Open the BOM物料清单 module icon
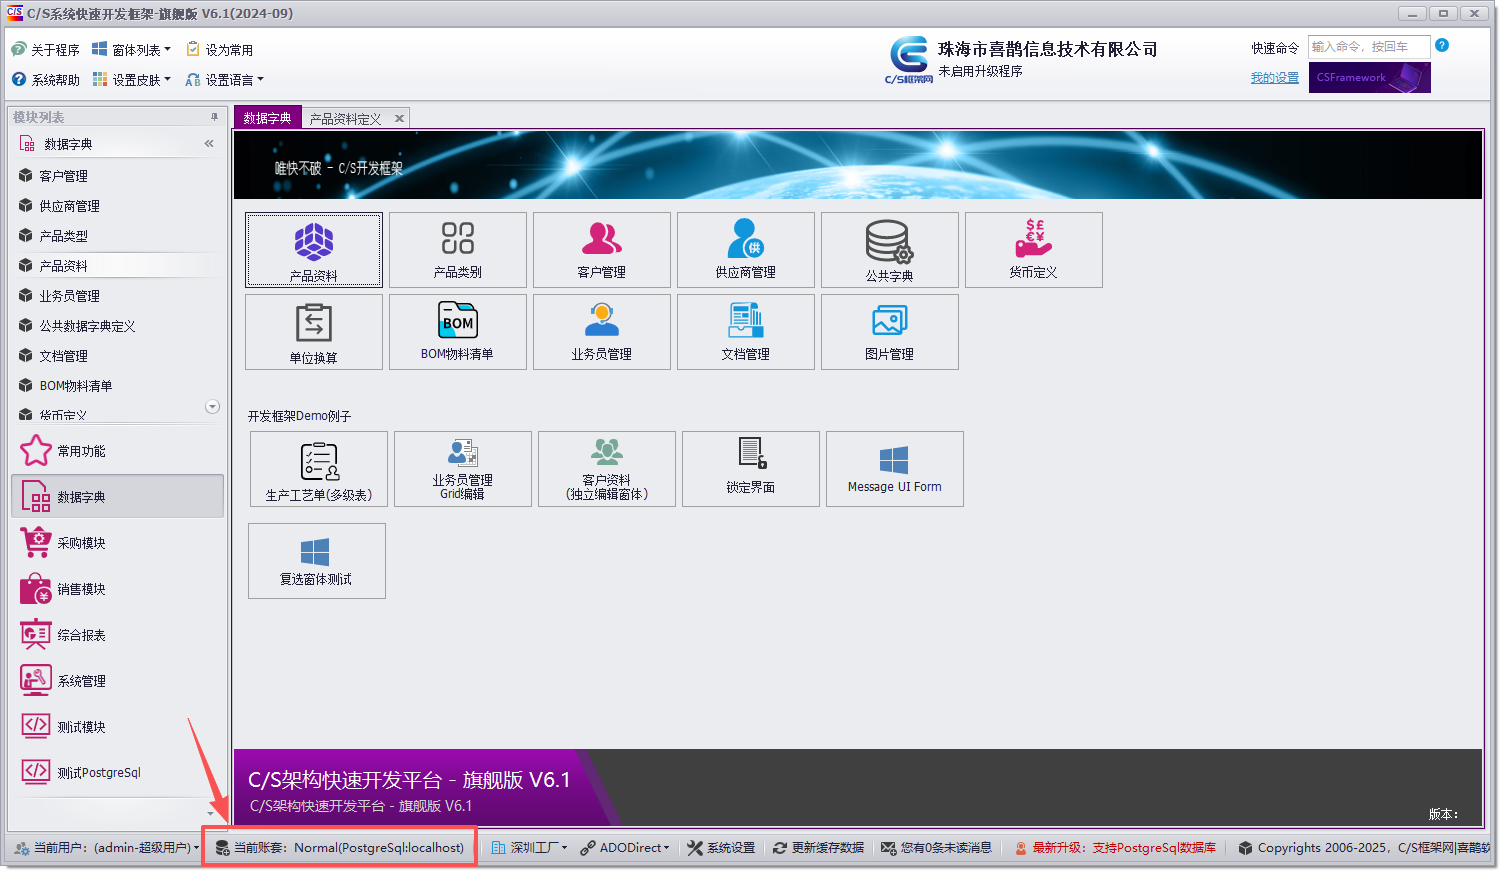 (x=457, y=332)
